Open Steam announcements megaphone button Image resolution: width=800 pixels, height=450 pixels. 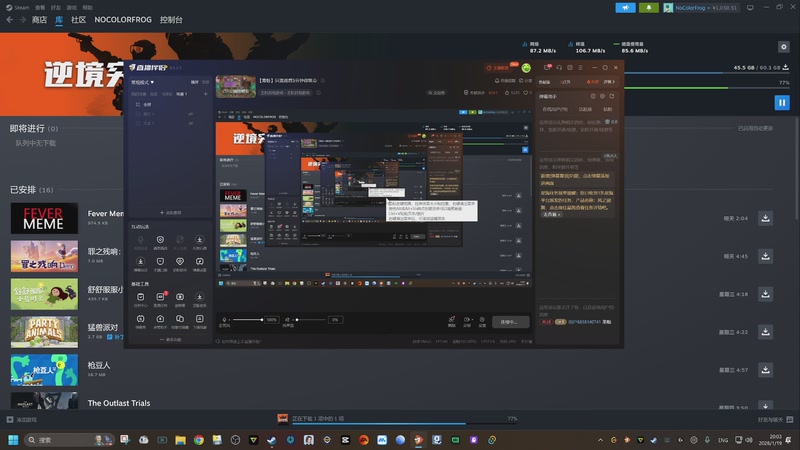coord(625,8)
